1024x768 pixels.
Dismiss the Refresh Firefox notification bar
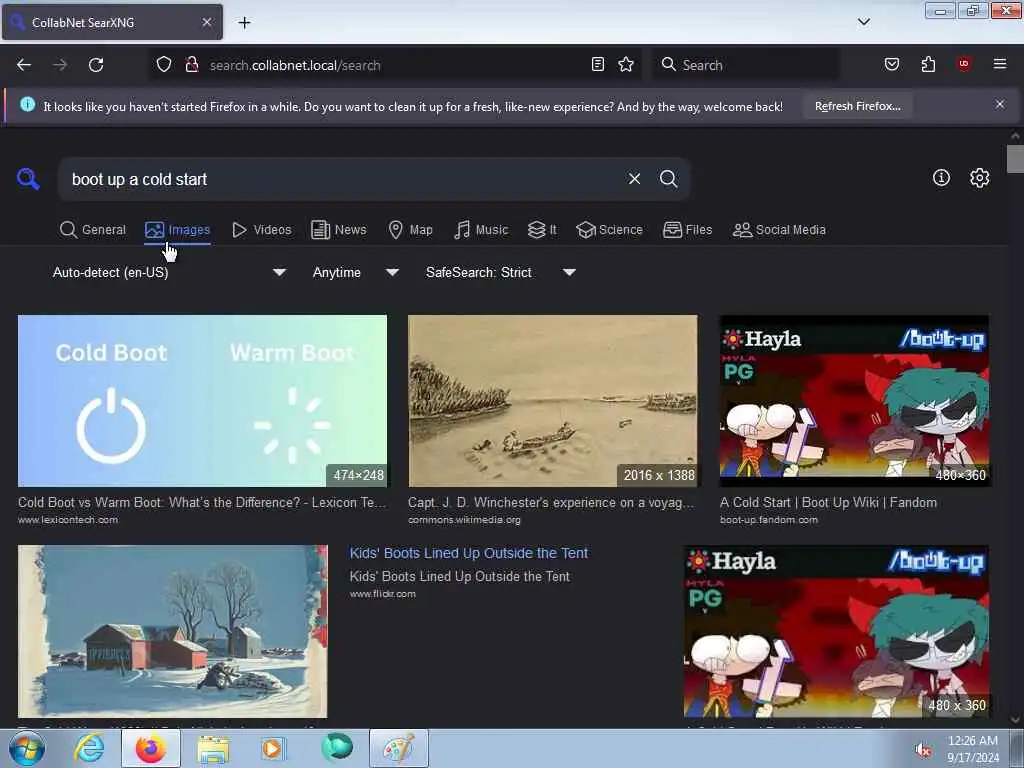pos(1000,104)
